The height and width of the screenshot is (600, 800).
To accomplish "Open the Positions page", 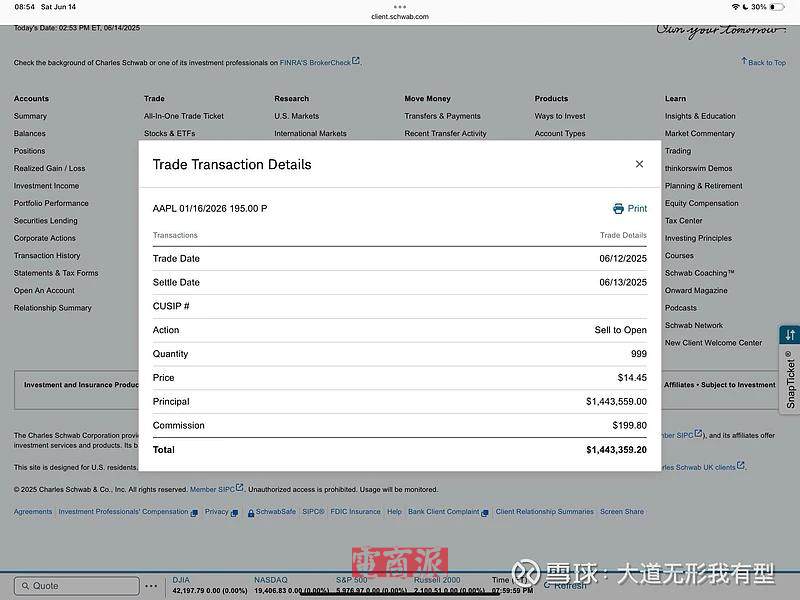I will (30, 151).
